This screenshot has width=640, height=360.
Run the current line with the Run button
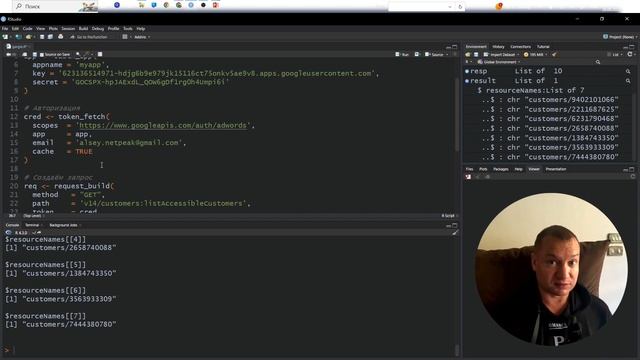pyautogui.click(x=402, y=54)
